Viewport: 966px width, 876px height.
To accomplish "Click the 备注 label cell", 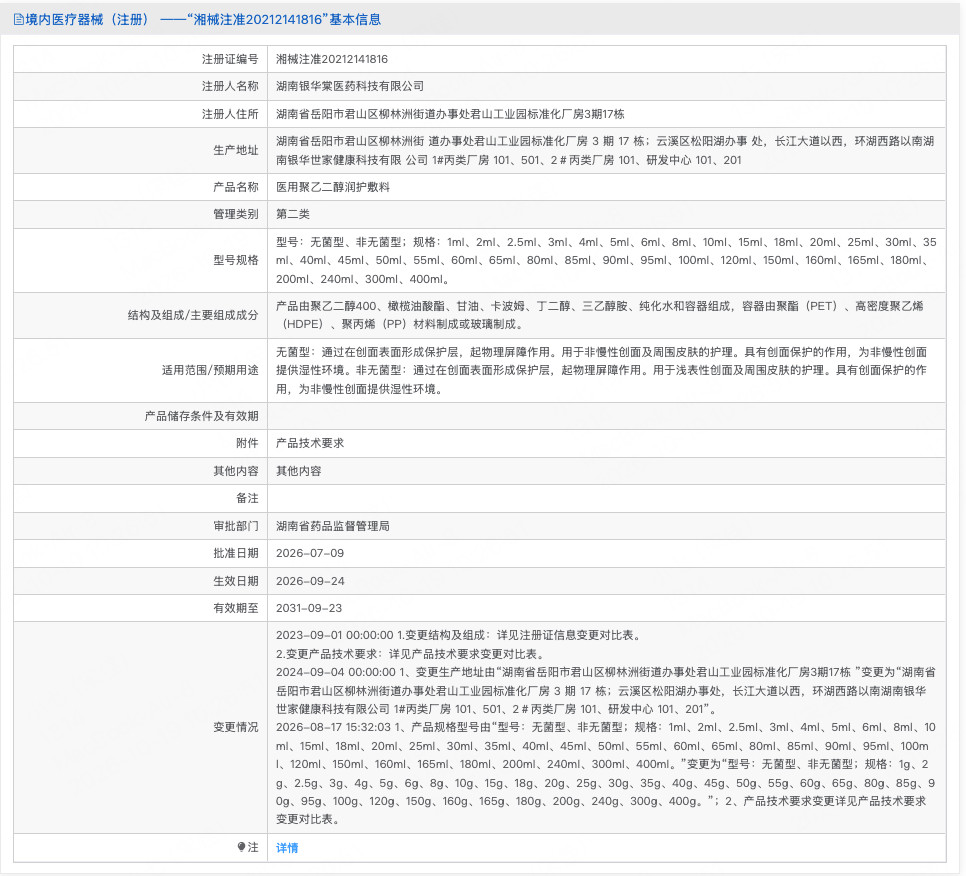I will pyautogui.click(x=140, y=498).
